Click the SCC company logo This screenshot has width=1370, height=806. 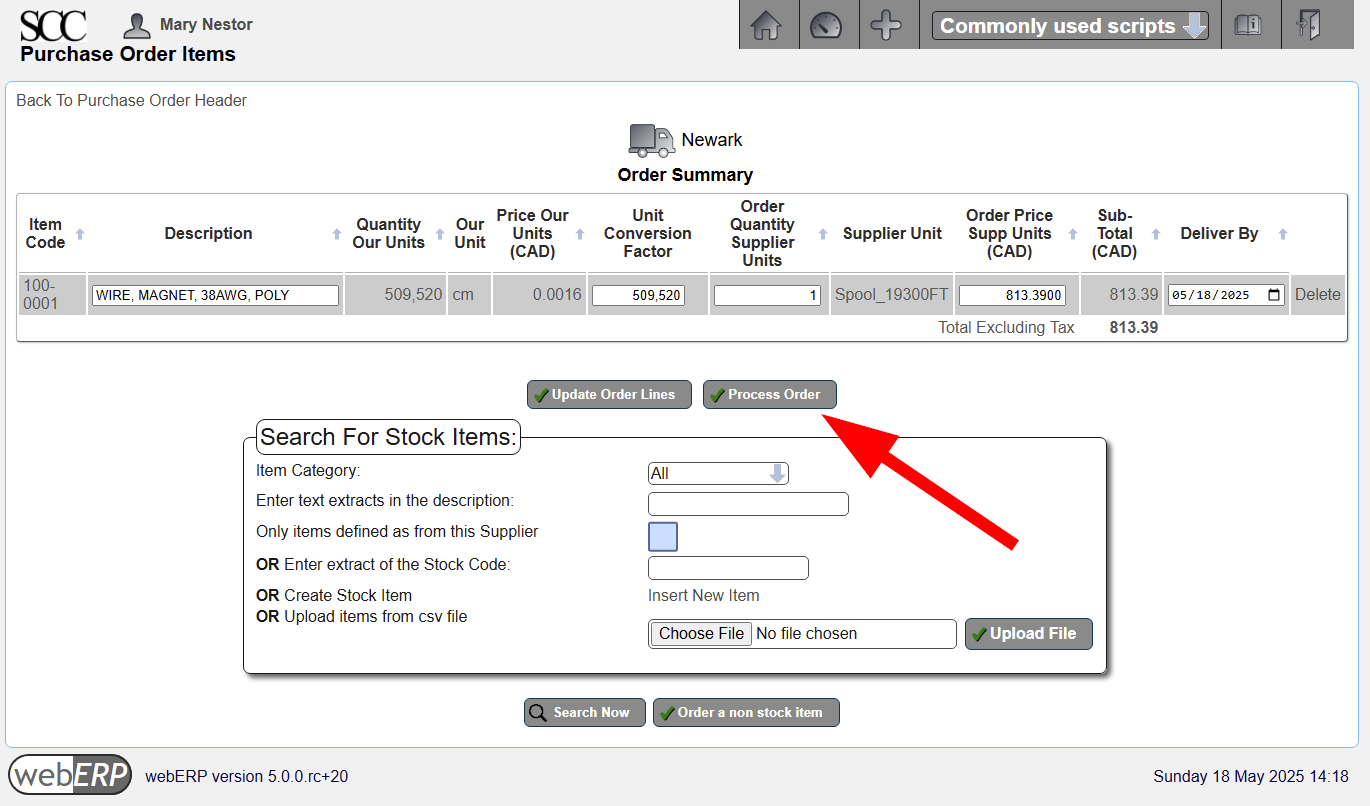point(53,25)
